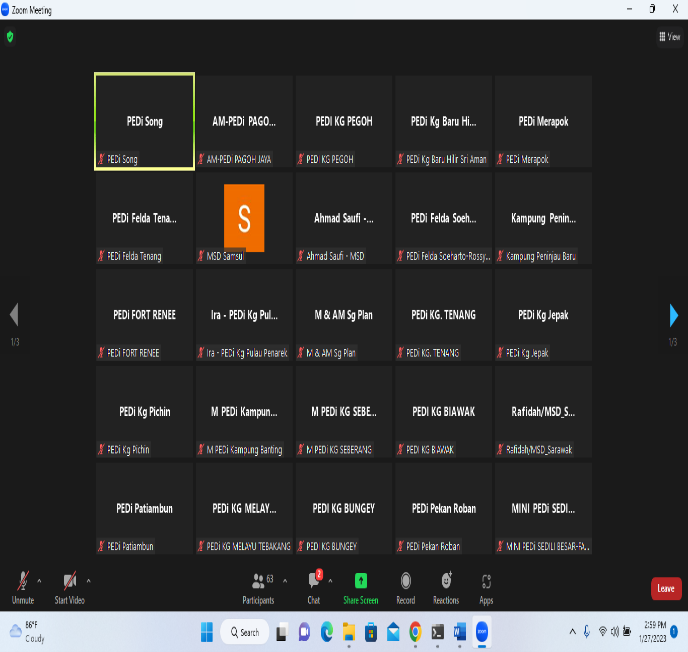Open Google Chrome from the taskbar
Viewport: 688px width, 652px height.
(x=414, y=632)
